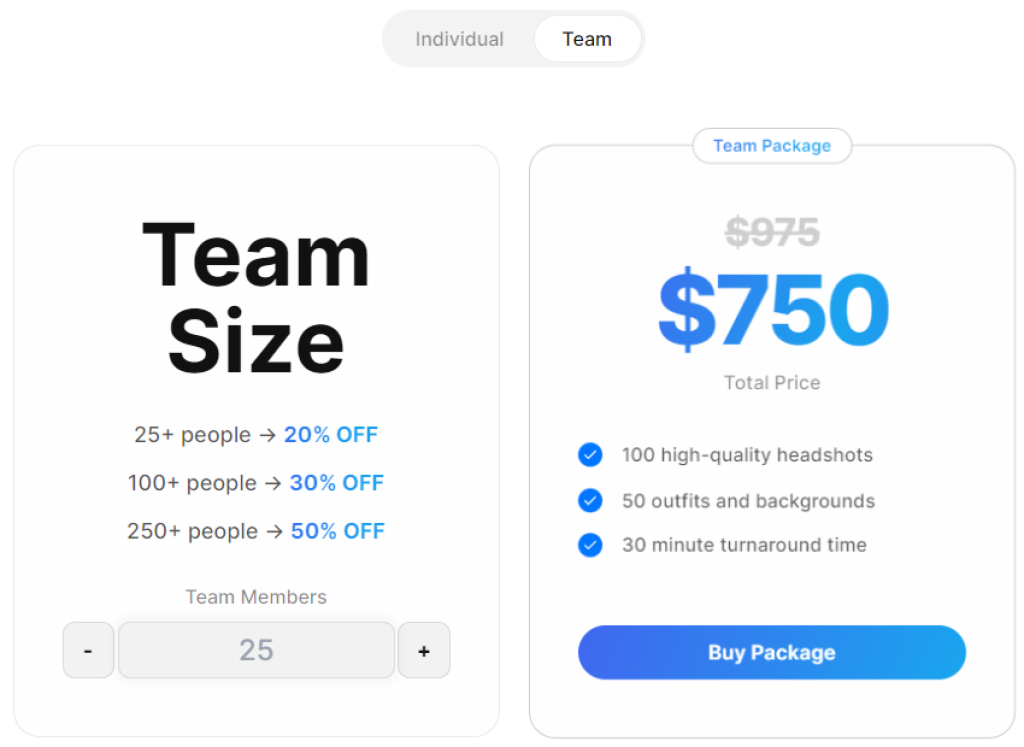
Task: Click the Team Members label
Action: pos(256,597)
